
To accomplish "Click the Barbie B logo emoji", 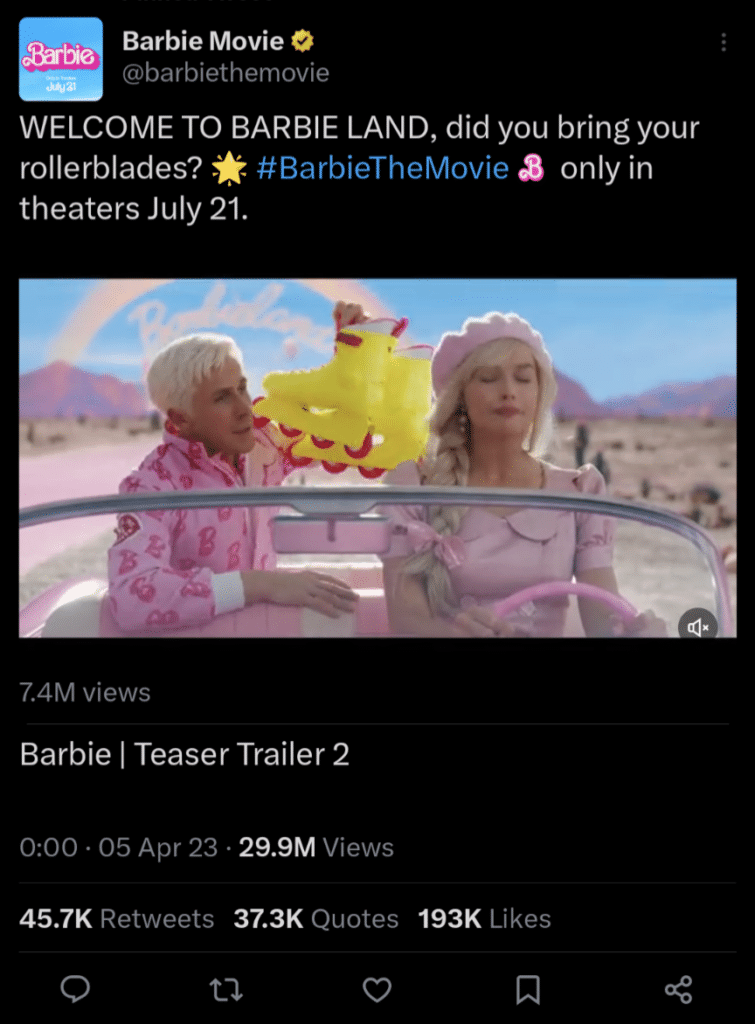I will tap(531, 168).
